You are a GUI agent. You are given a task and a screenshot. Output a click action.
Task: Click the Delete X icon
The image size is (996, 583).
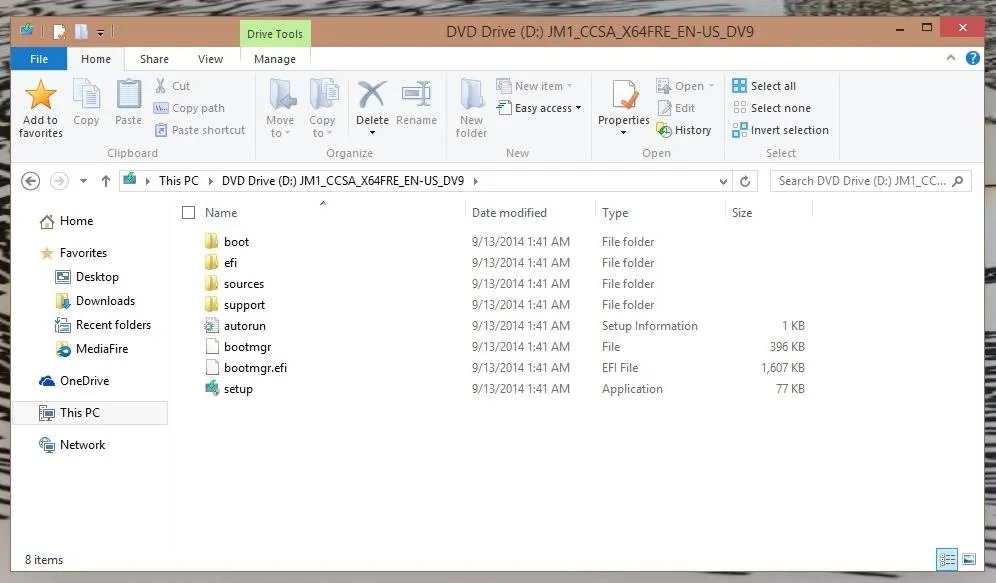click(372, 94)
